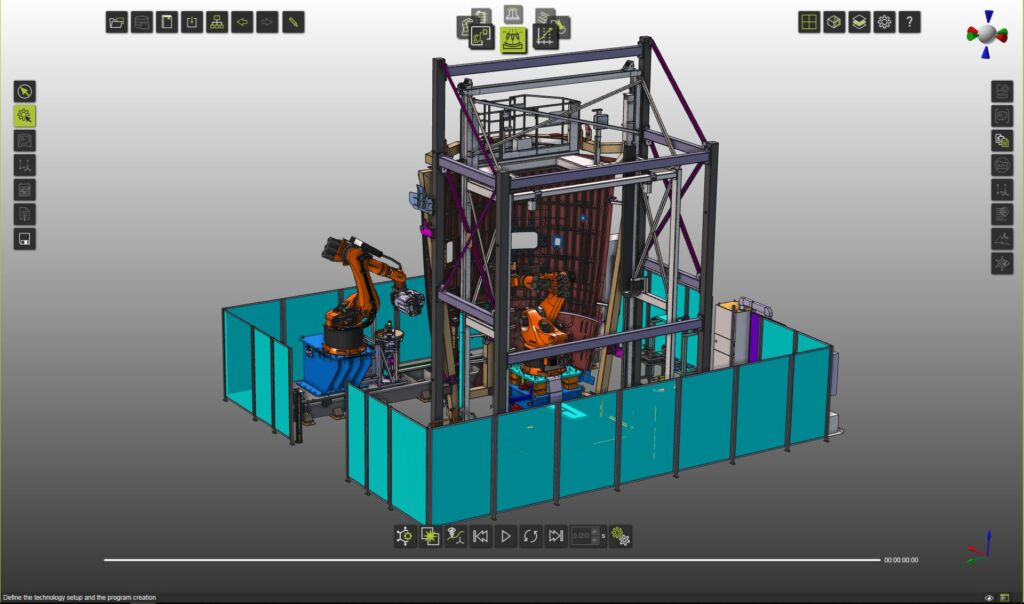The height and width of the screenshot is (604, 1024).
Task: Click the blue axis on the orientation gizmo
Action: click(988, 16)
